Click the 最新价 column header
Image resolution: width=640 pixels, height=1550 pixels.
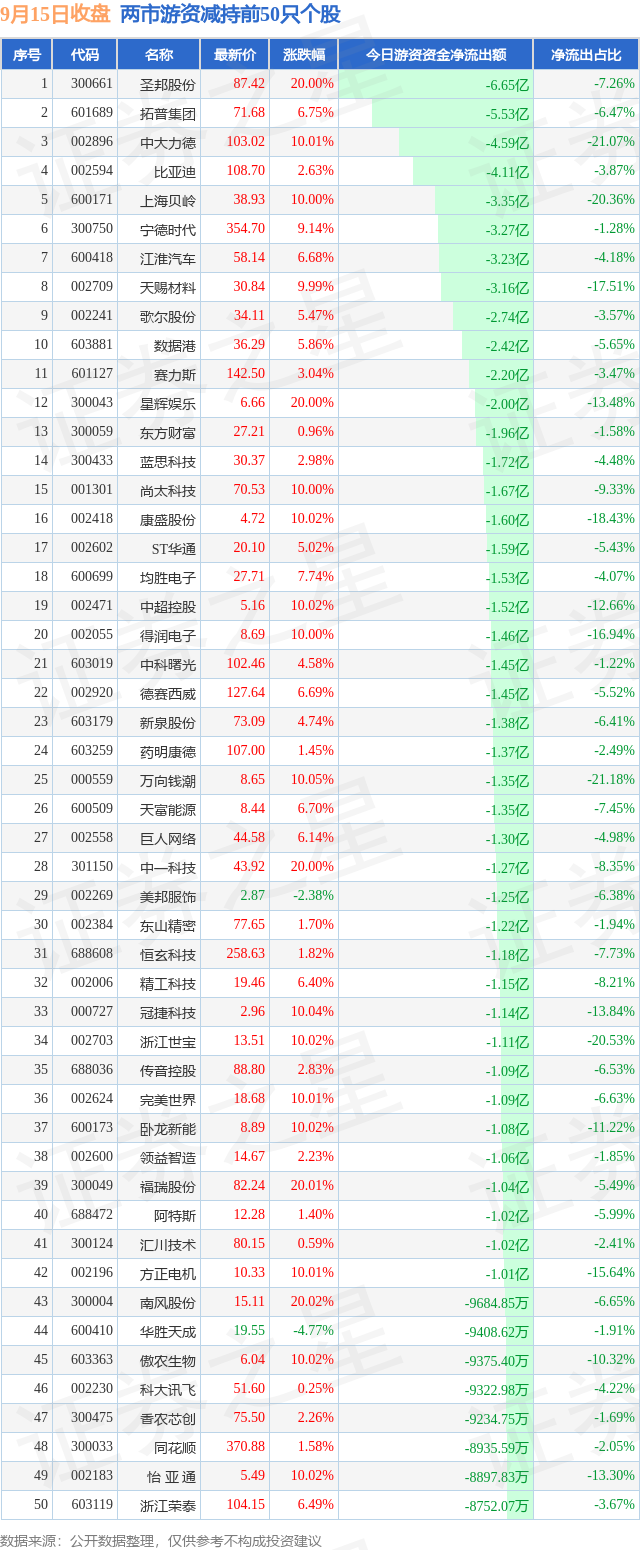[235, 55]
